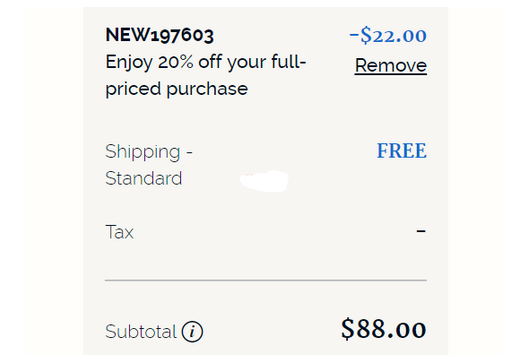Viewport: 506px width, 361px height.
Task: Remove the NEW197603 promo code
Action: click(x=391, y=65)
